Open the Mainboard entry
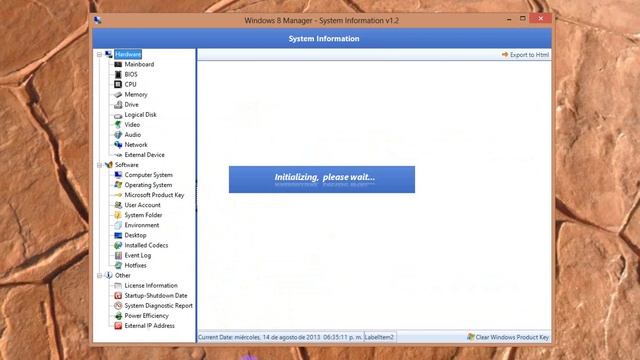Viewport: 640px width, 360px height. (139, 64)
